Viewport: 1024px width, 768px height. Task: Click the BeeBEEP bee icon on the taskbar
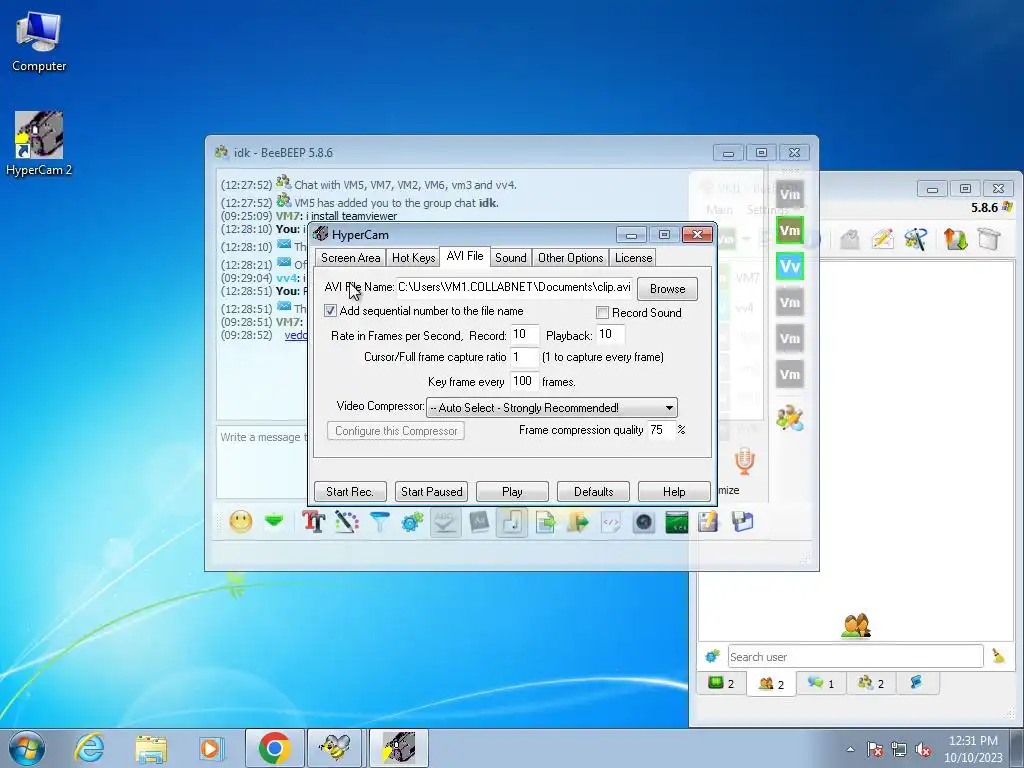tap(334, 748)
